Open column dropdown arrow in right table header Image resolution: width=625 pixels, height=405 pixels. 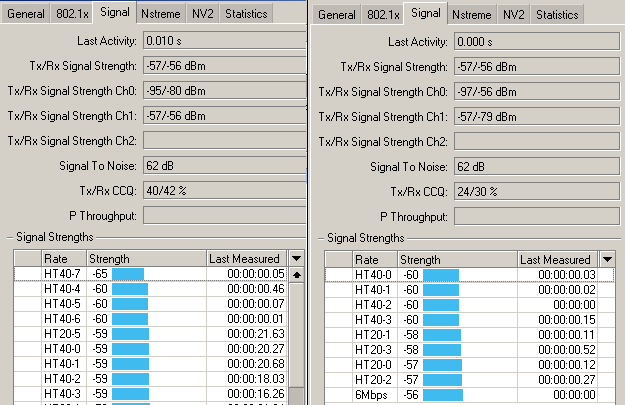point(606,260)
